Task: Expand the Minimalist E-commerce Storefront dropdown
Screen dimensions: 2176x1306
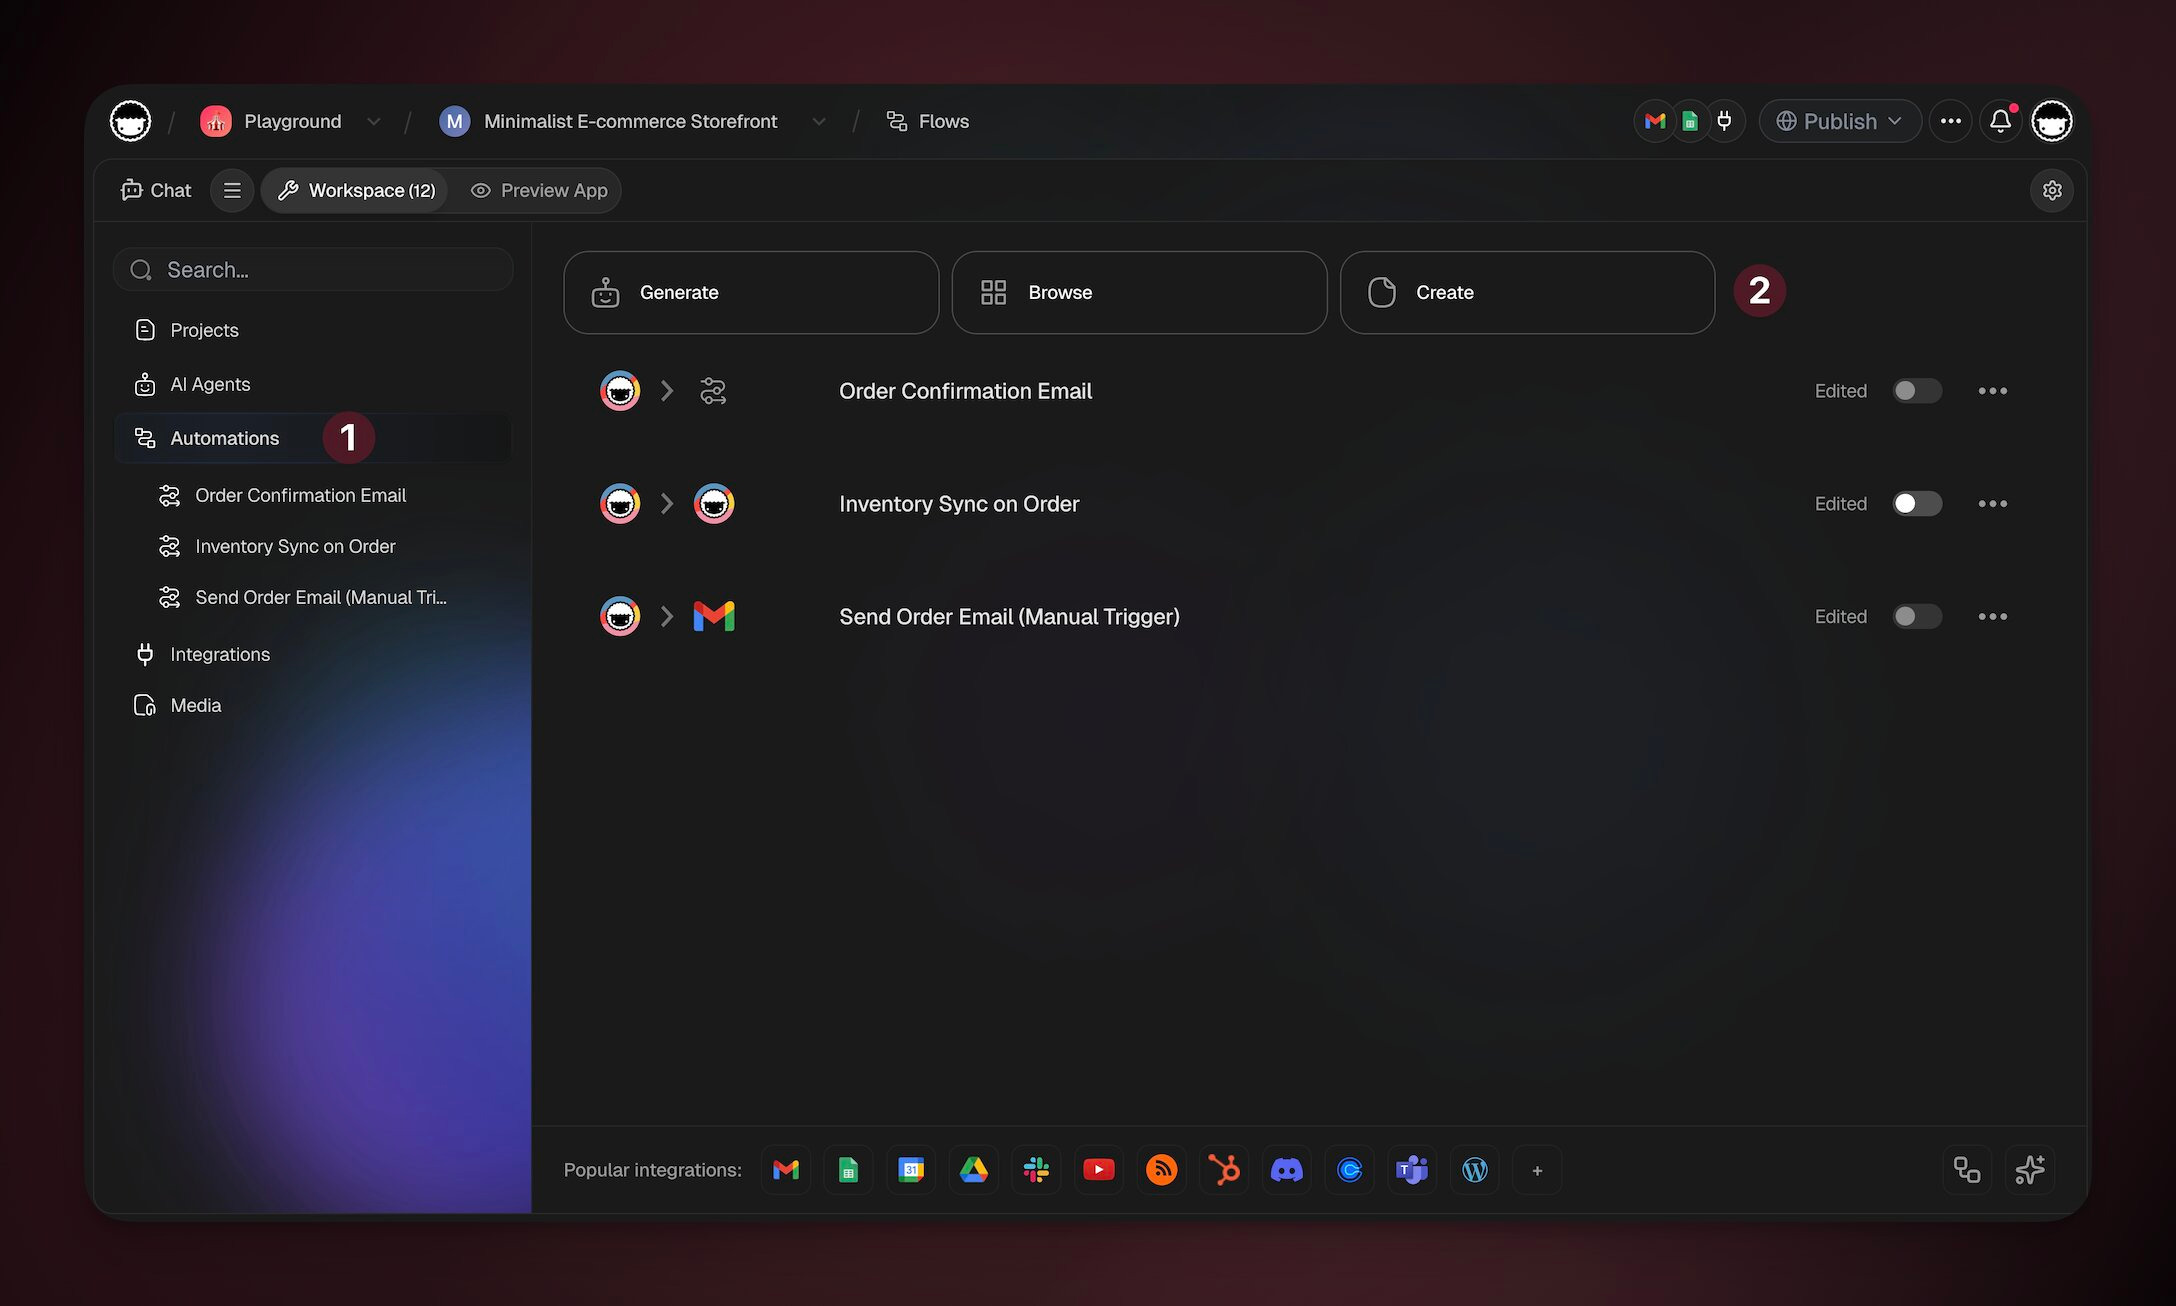Action: pyautogui.click(x=819, y=121)
